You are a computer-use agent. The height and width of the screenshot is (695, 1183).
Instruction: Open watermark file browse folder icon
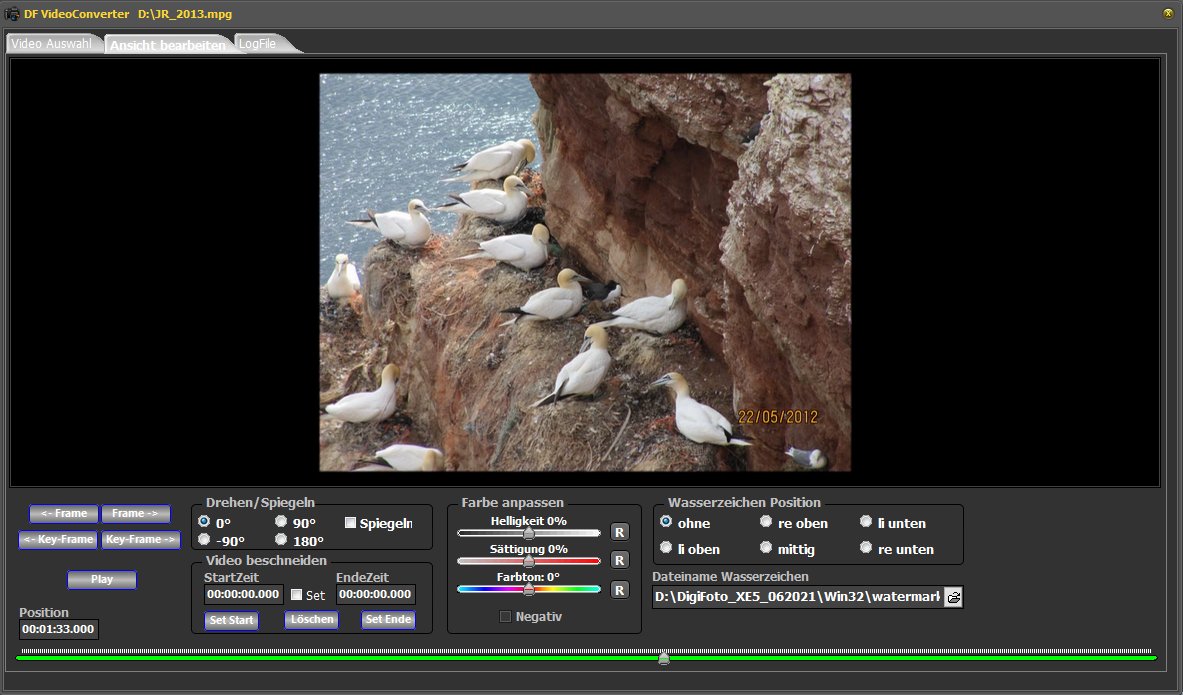click(953, 597)
